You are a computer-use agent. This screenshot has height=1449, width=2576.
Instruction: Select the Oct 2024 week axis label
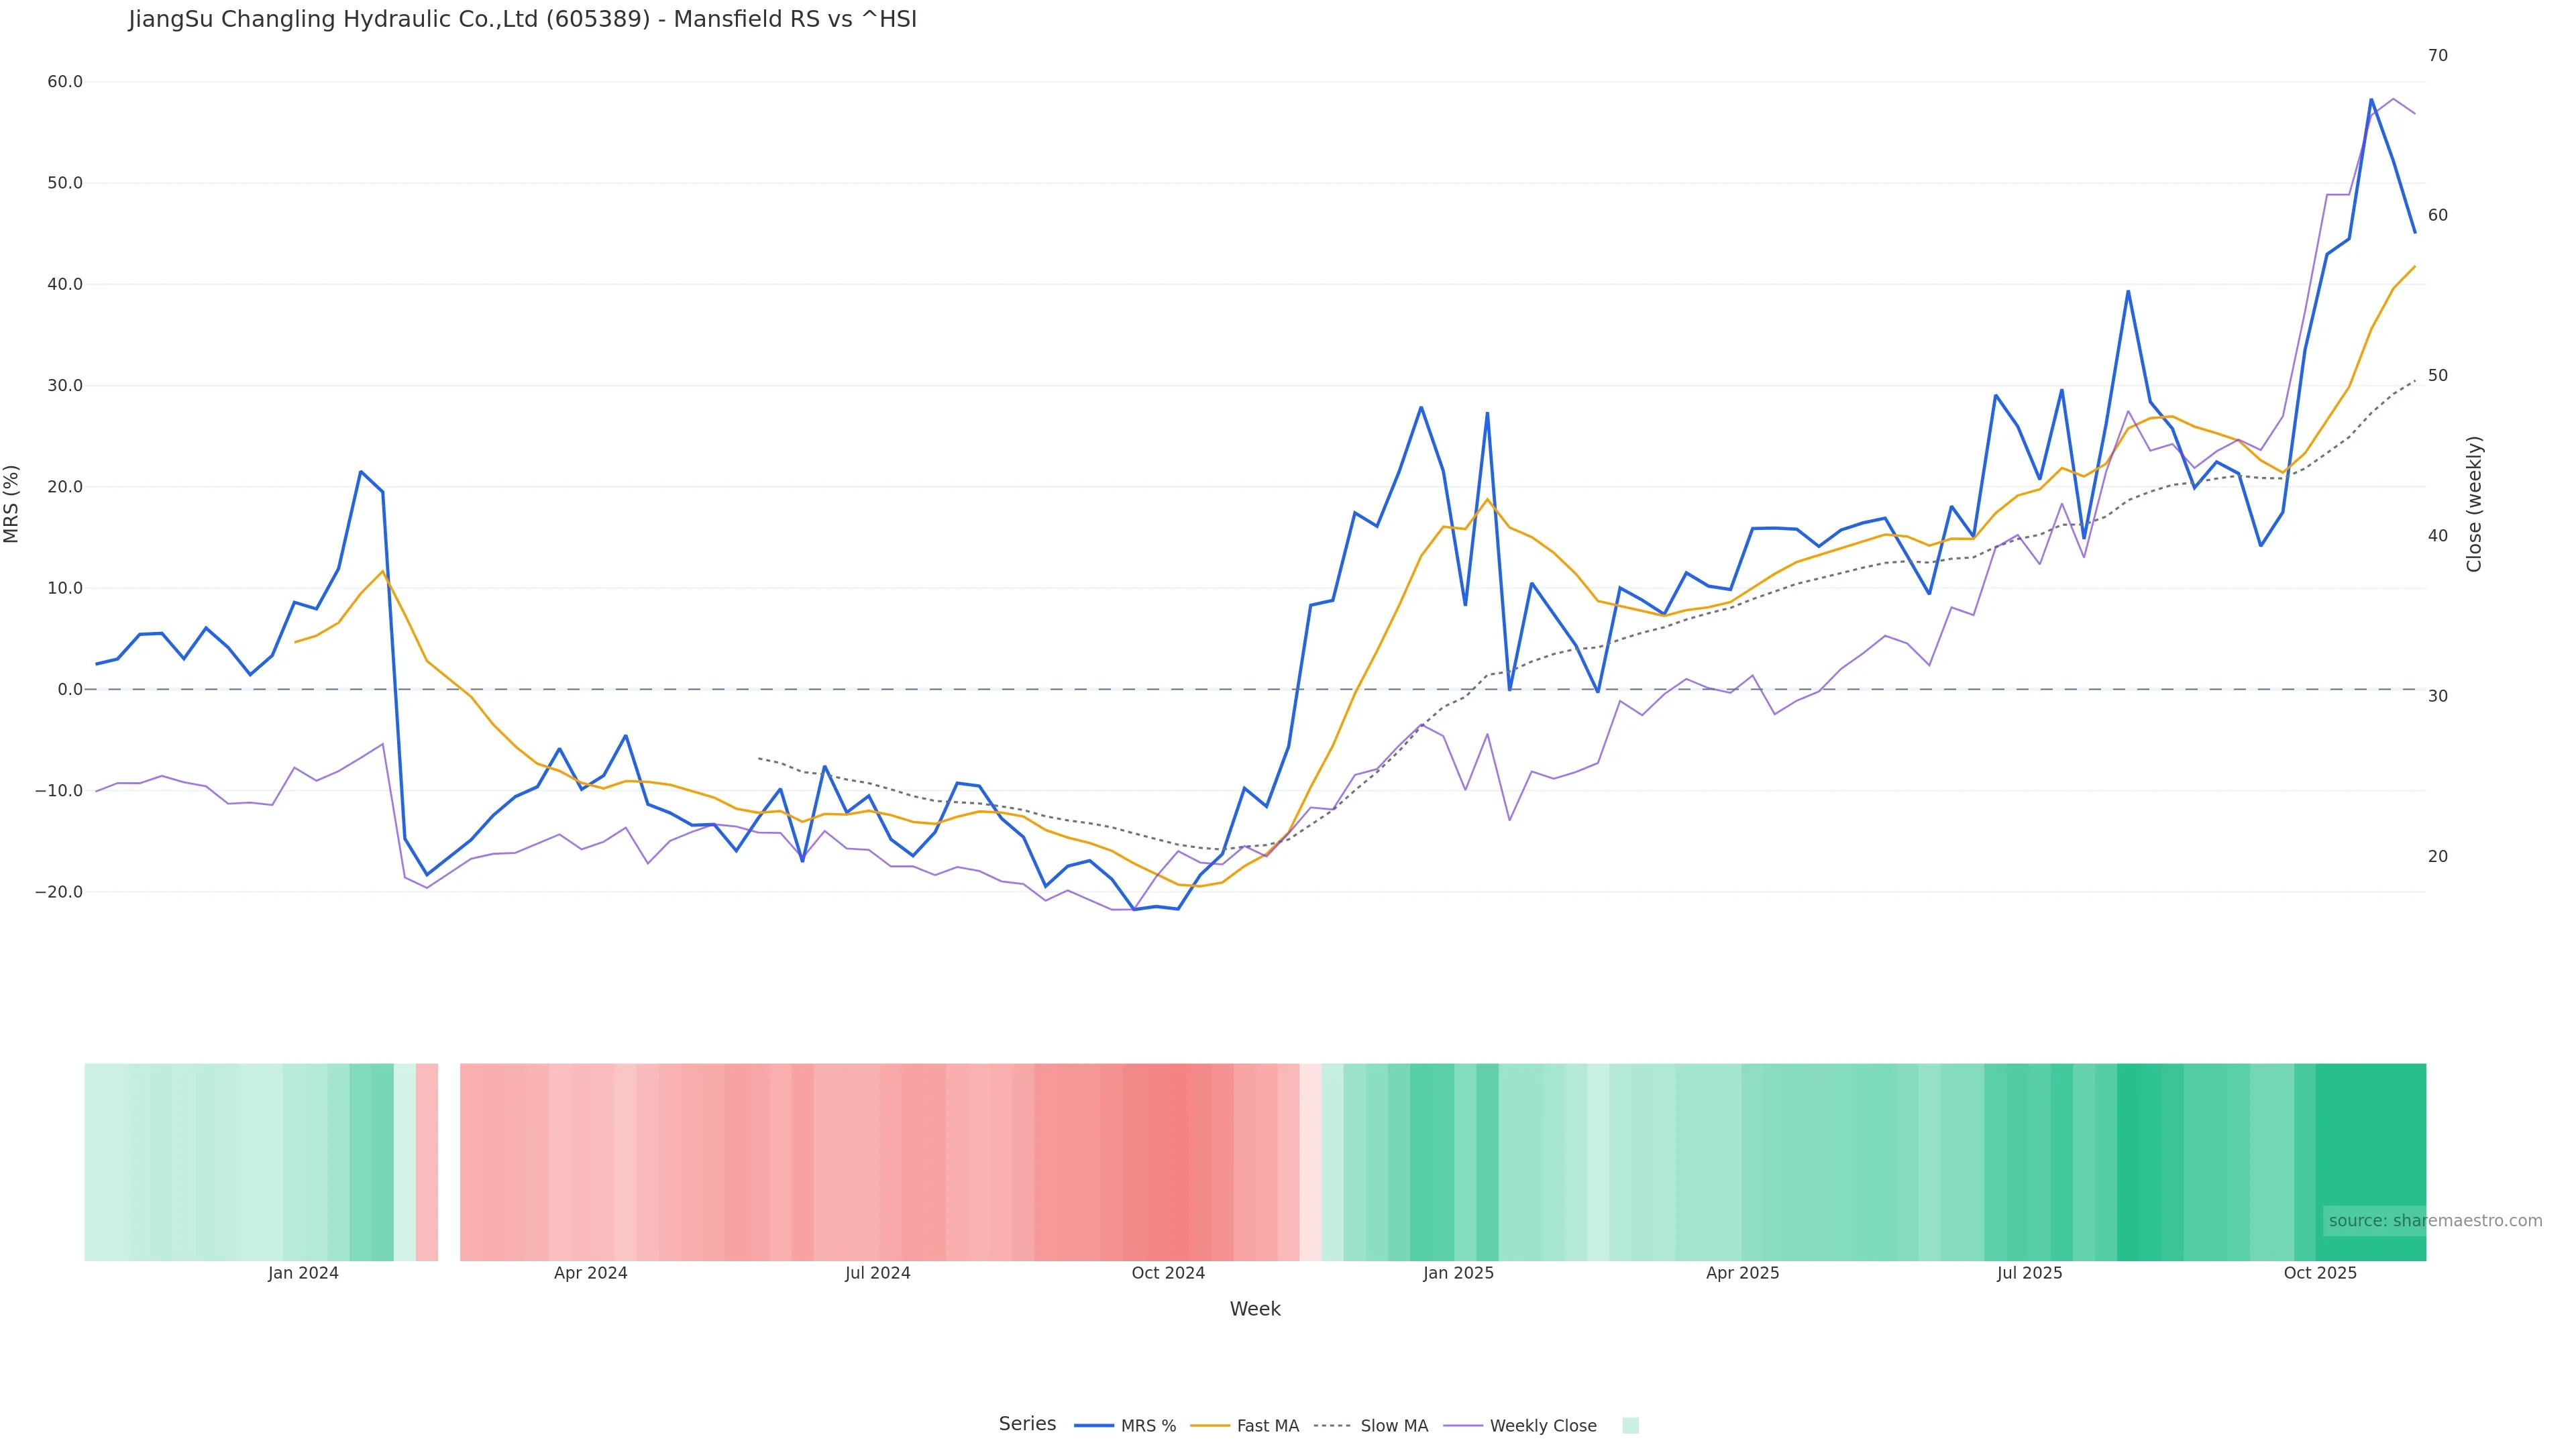tap(1168, 1273)
